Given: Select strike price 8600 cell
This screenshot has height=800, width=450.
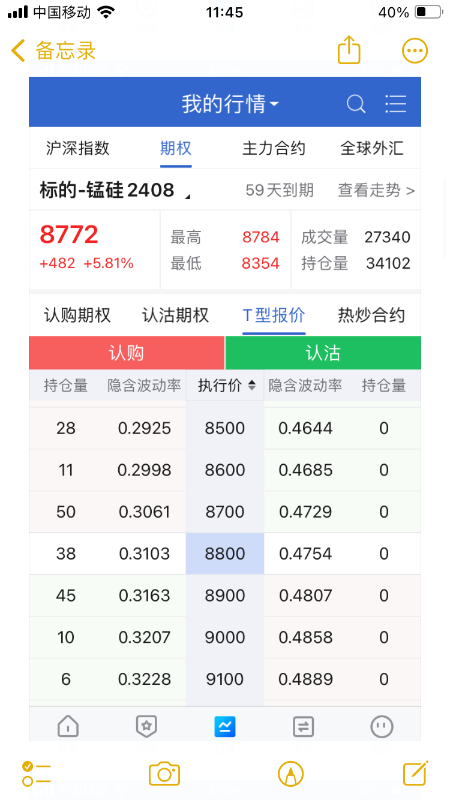Looking at the screenshot, I should point(225,470).
